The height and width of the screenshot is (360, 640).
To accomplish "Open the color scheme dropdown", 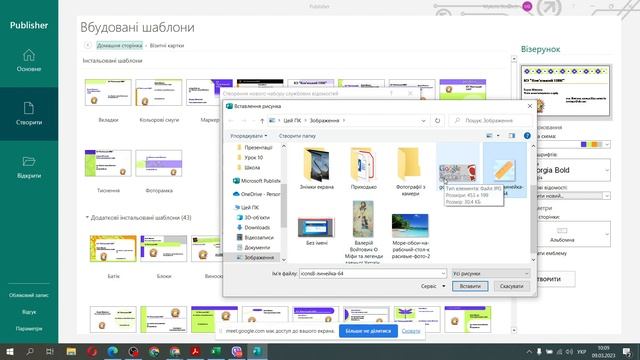I will (x=607, y=144).
